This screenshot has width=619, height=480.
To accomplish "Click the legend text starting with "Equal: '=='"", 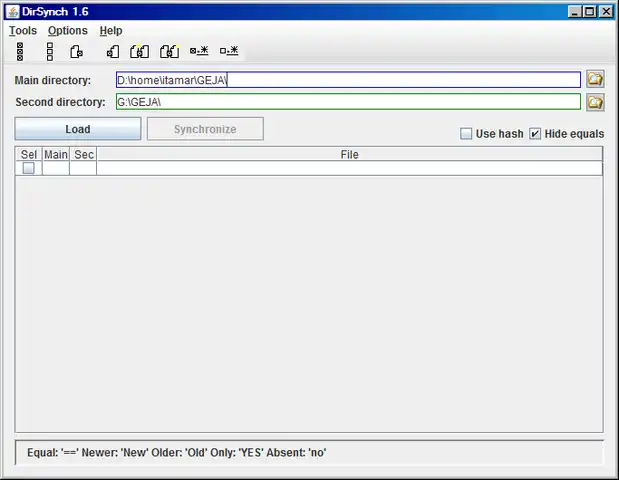I will [176, 452].
